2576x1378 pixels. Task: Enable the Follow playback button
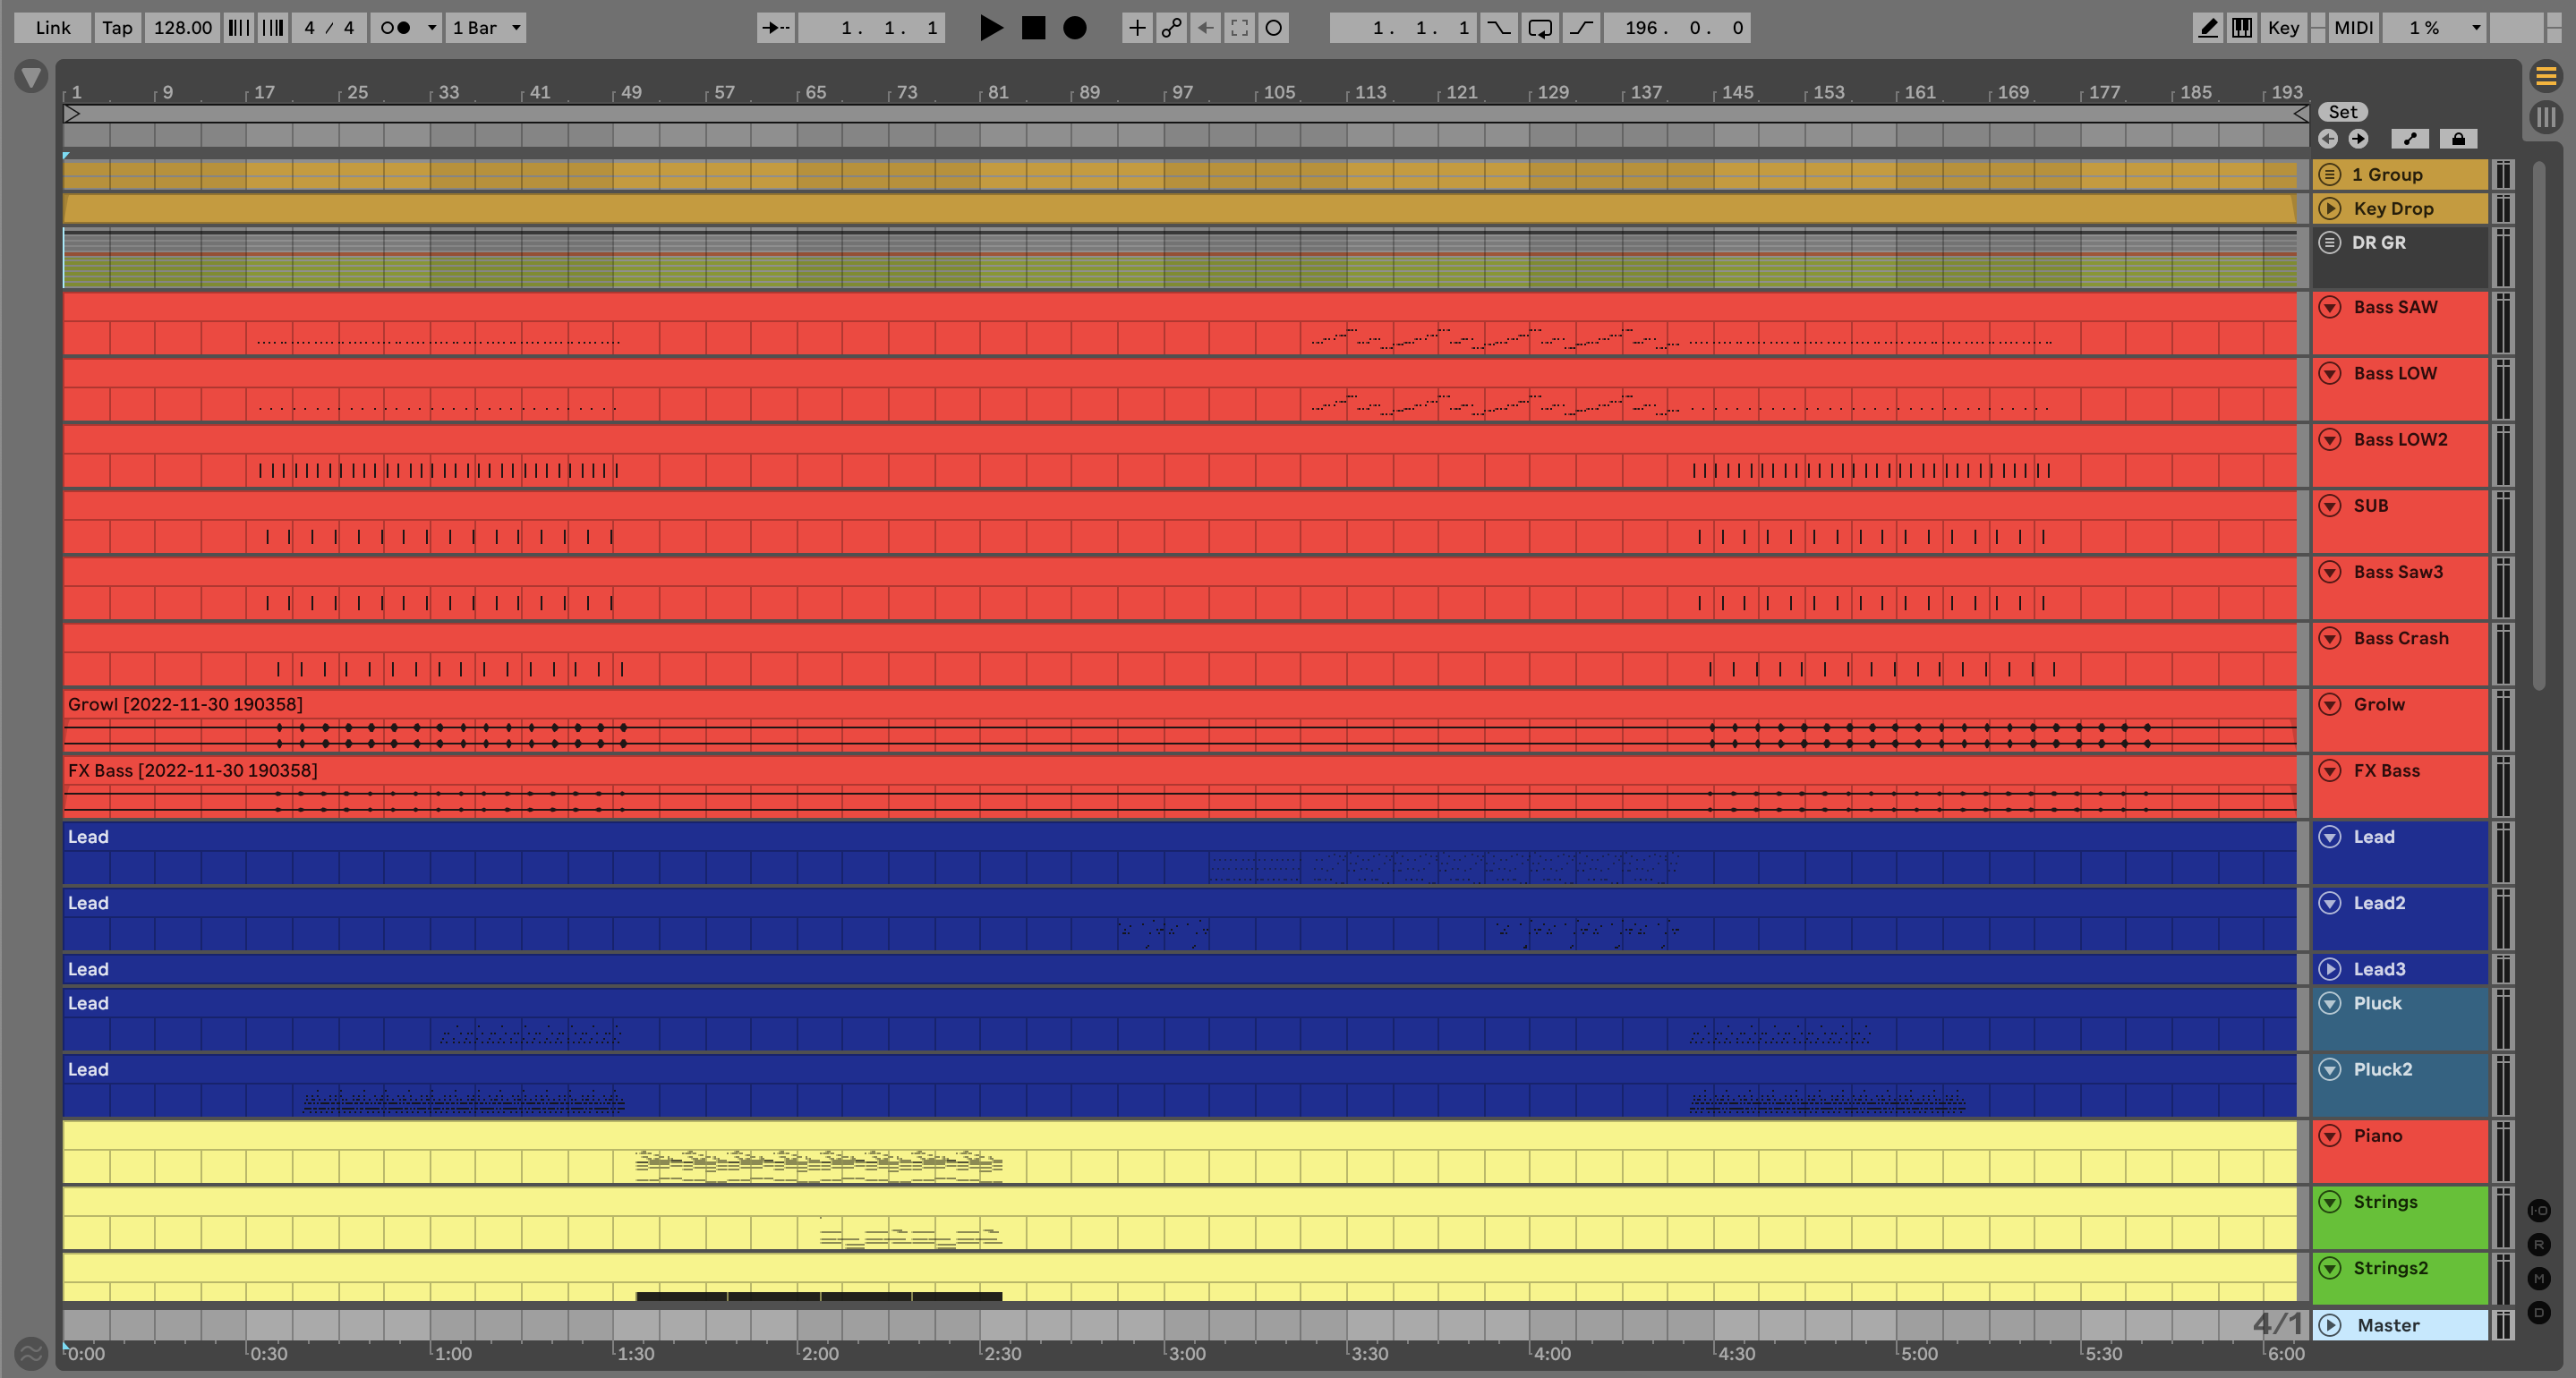(x=775, y=28)
